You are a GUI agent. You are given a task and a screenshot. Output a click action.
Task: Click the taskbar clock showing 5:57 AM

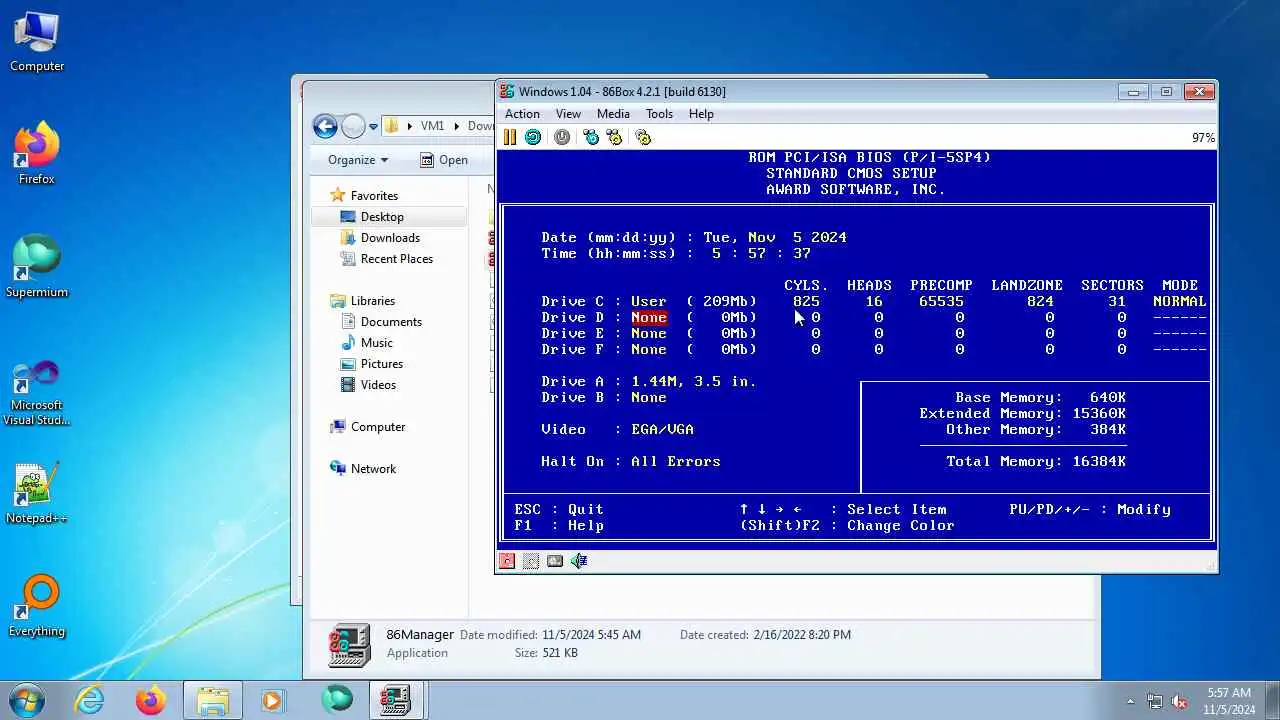click(x=1229, y=701)
